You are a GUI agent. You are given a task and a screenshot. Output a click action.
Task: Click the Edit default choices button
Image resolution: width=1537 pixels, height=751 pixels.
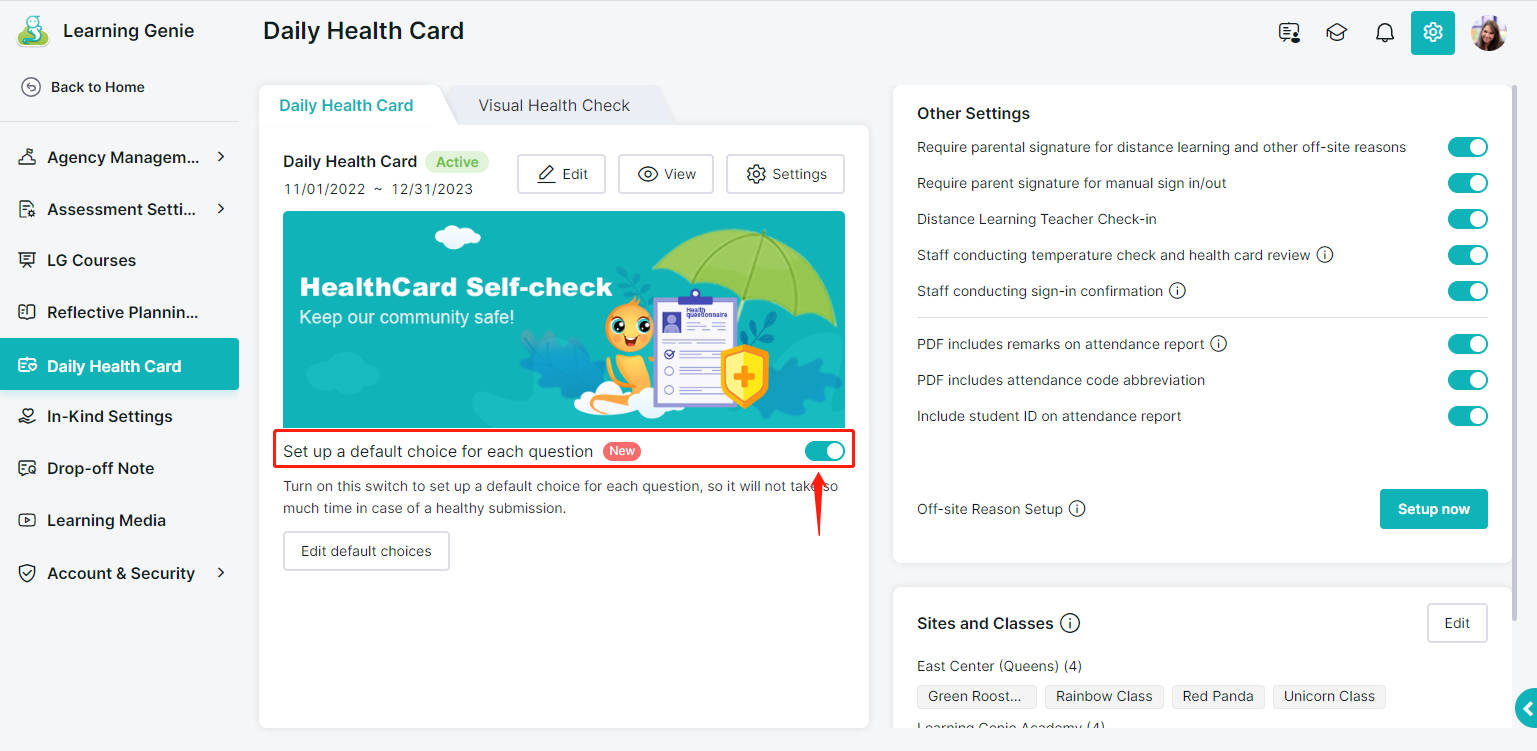pos(366,551)
